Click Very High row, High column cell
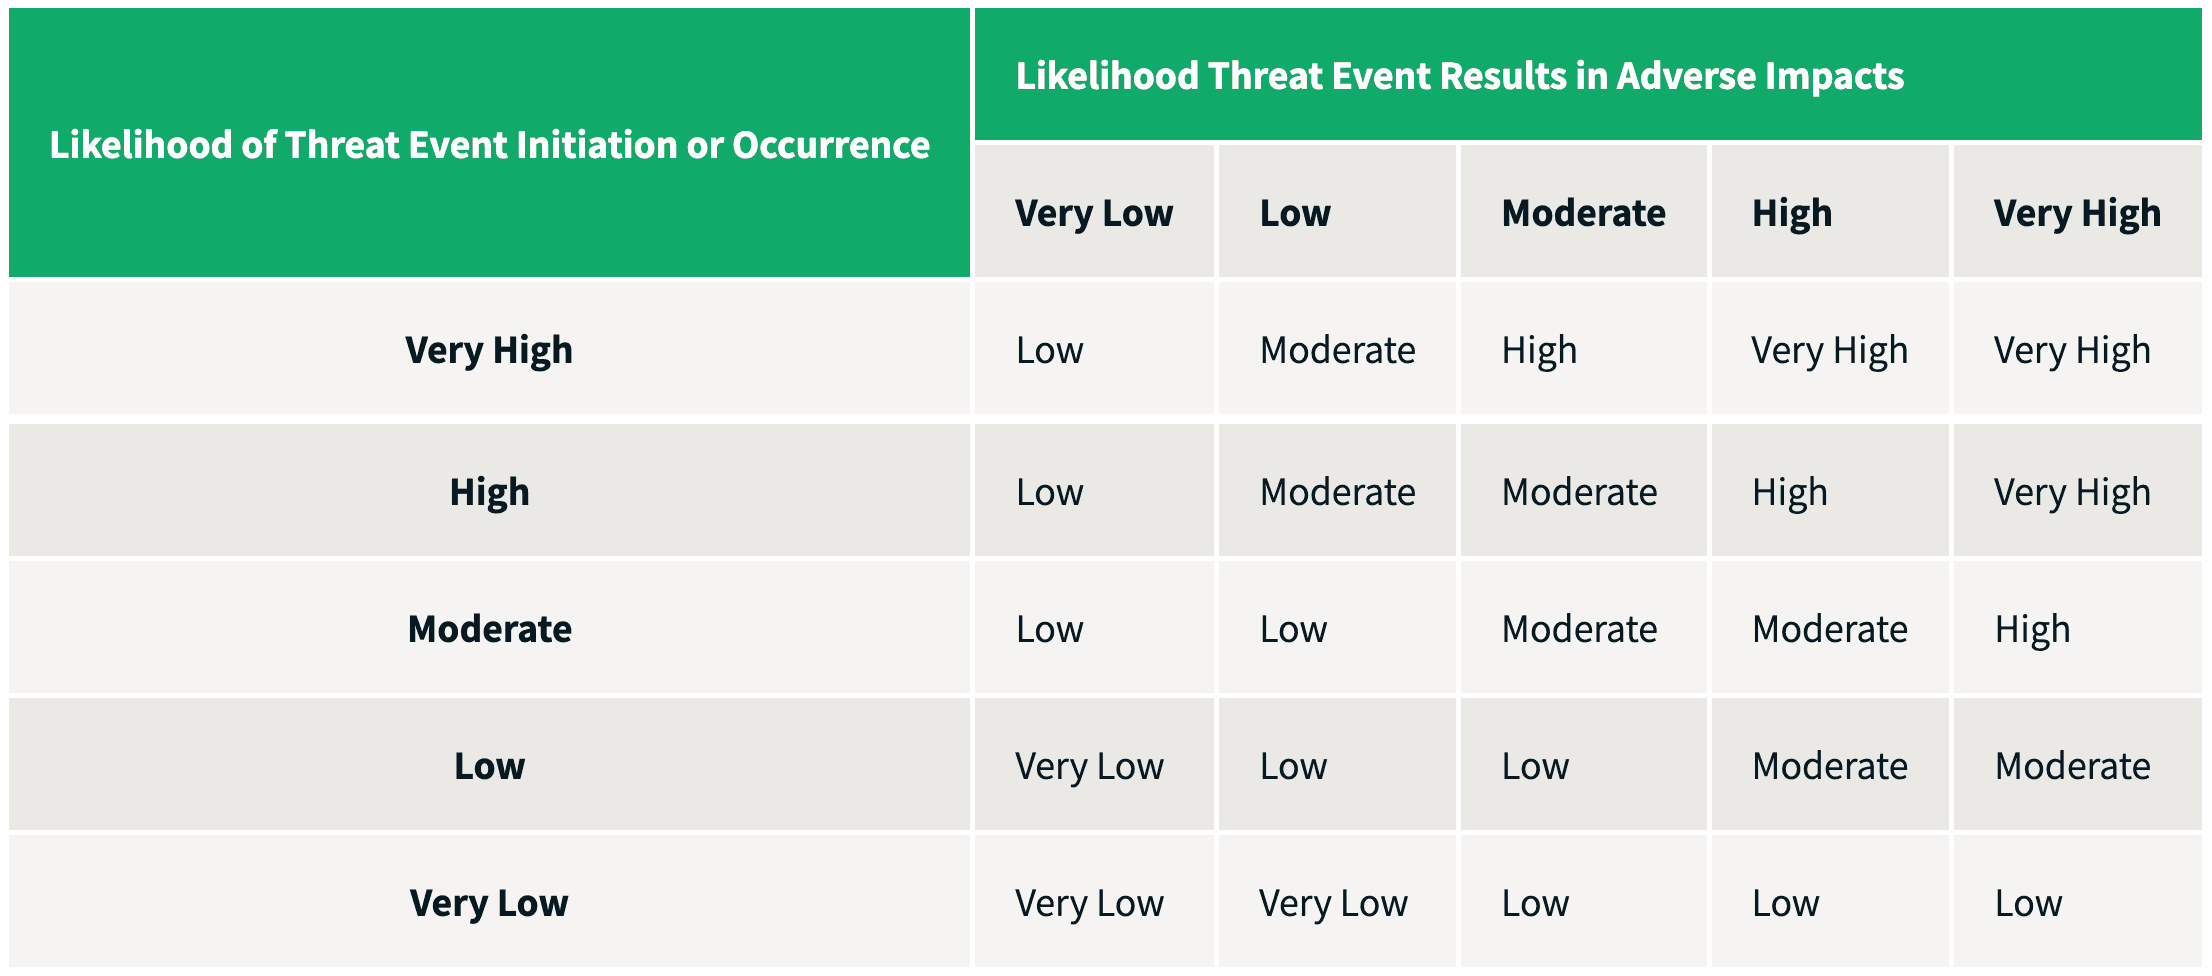The image size is (2212, 976). (x=1829, y=350)
